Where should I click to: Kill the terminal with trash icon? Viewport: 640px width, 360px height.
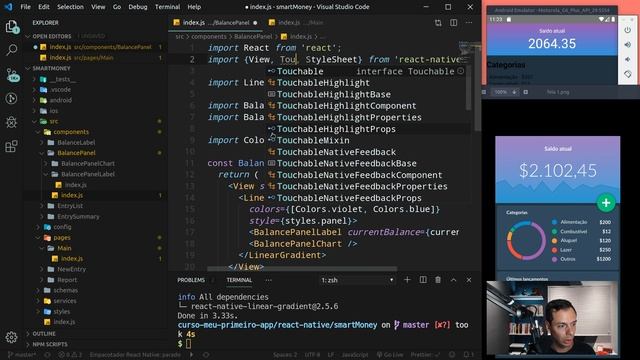point(438,280)
